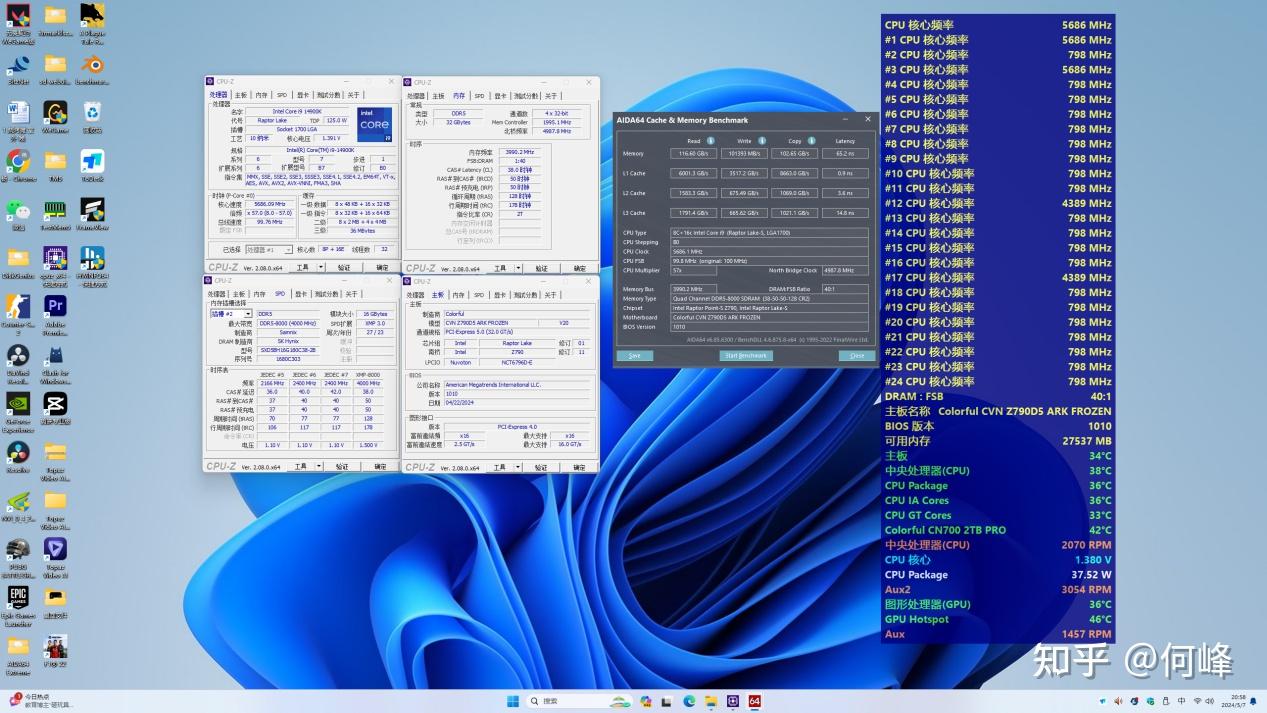Launch Counter-Strike desktop shortcut

tap(18, 307)
